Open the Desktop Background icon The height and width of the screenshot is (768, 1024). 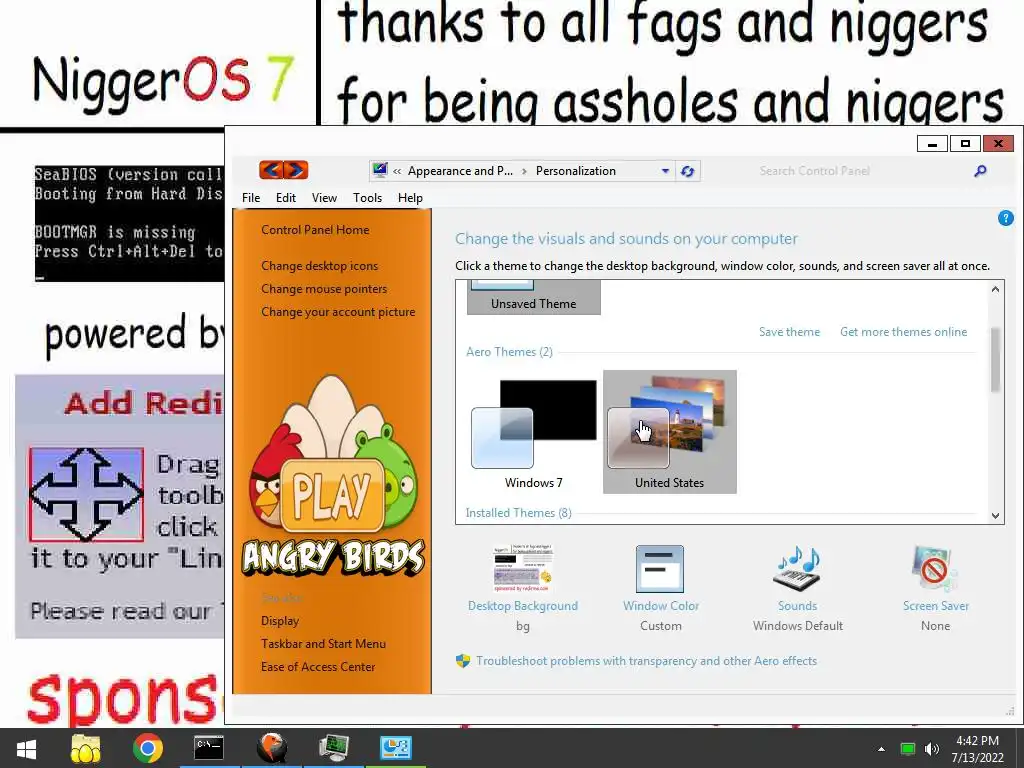[522, 569]
